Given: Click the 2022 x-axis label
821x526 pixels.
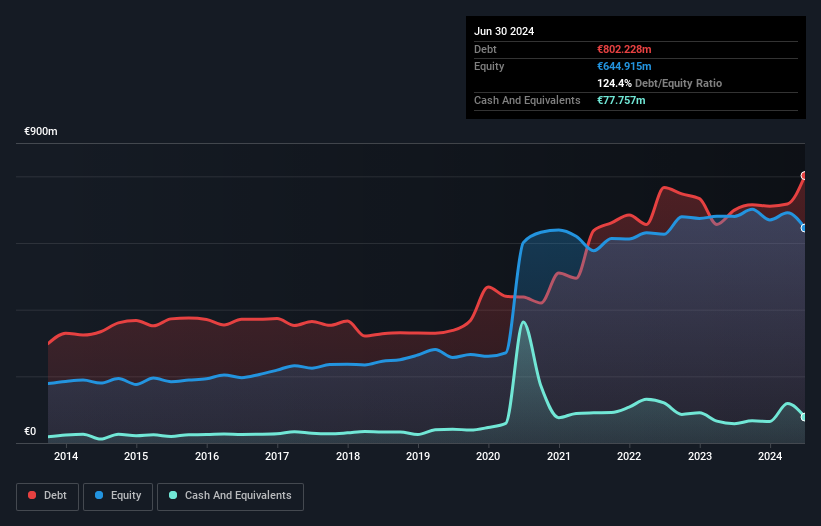Looking at the screenshot, I should tap(629, 456).
